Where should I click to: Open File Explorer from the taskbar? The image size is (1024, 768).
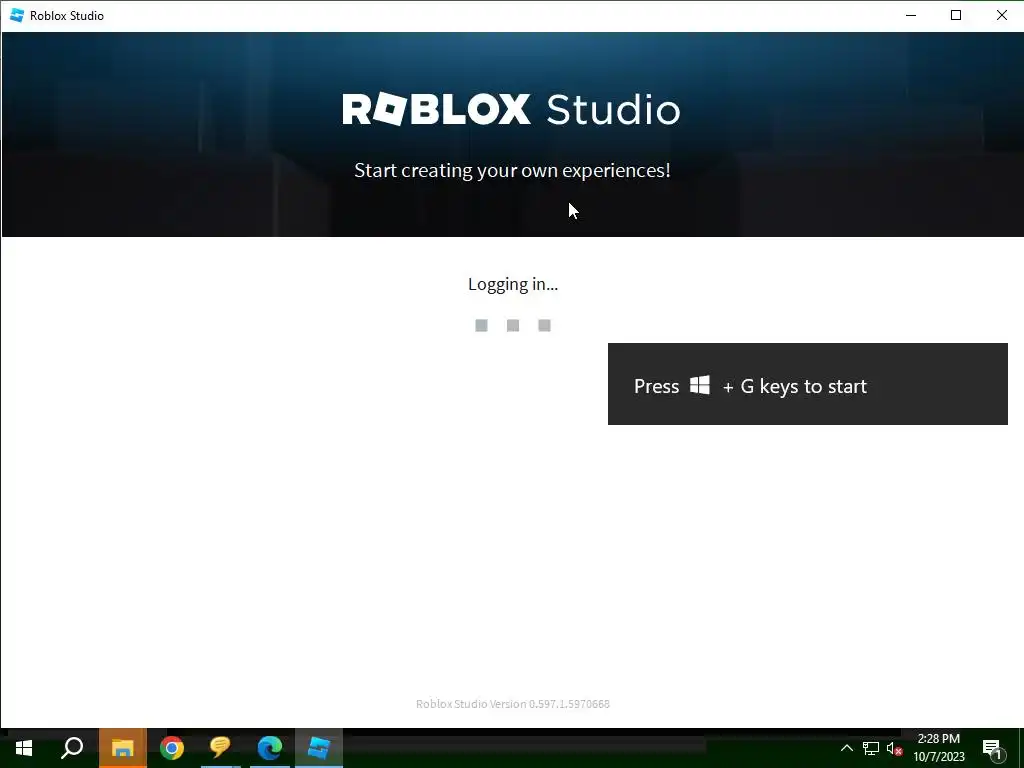(122, 748)
